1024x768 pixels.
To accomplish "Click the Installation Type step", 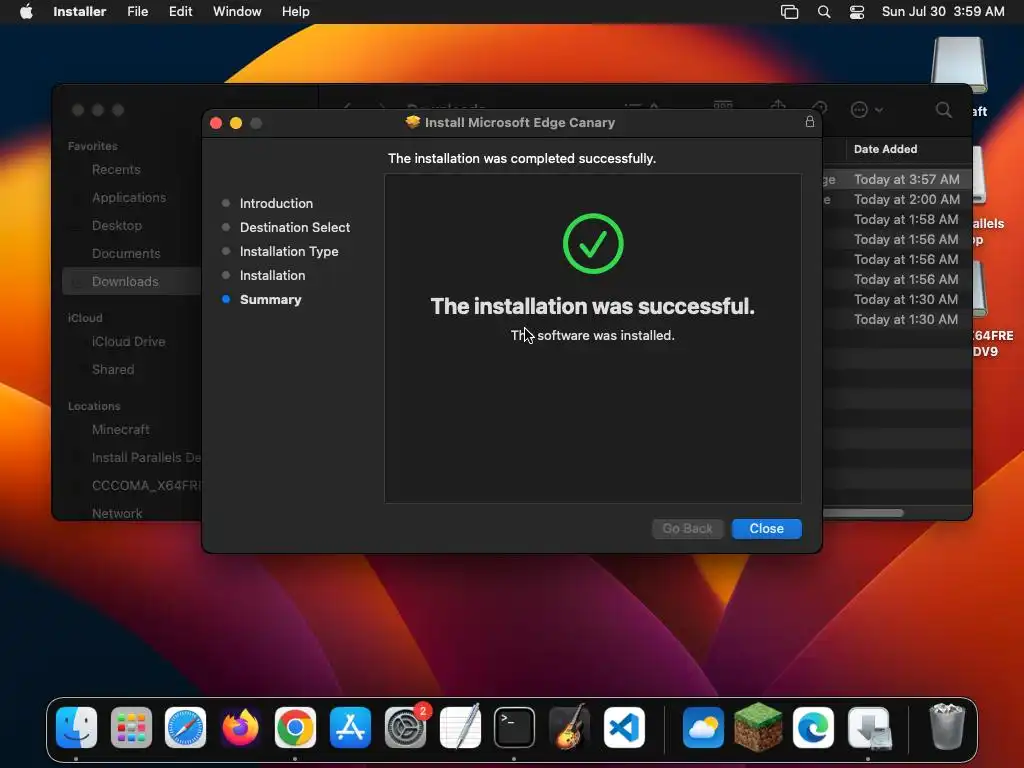I will click(289, 251).
